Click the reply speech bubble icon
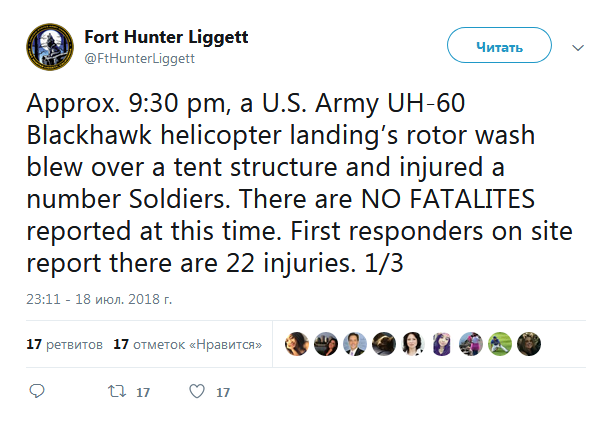 pos(37,391)
